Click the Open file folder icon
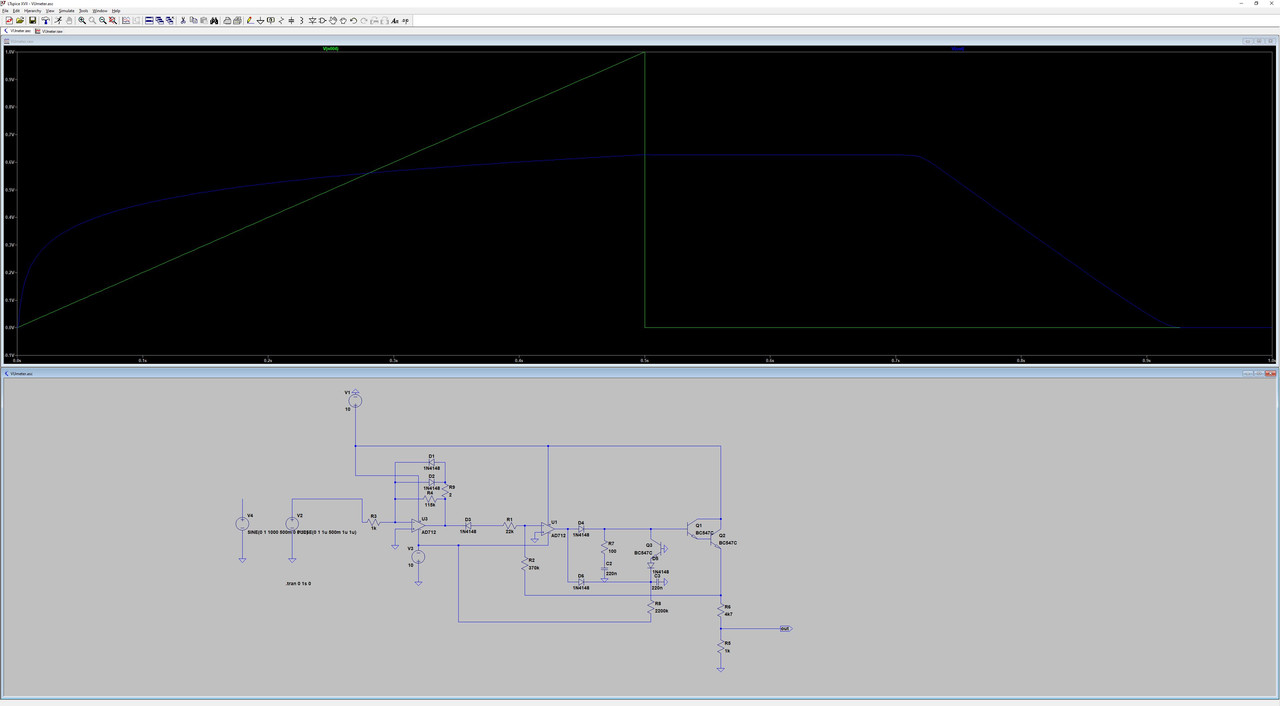This screenshot has width=1280, height=706. click(x=20, y=20)
